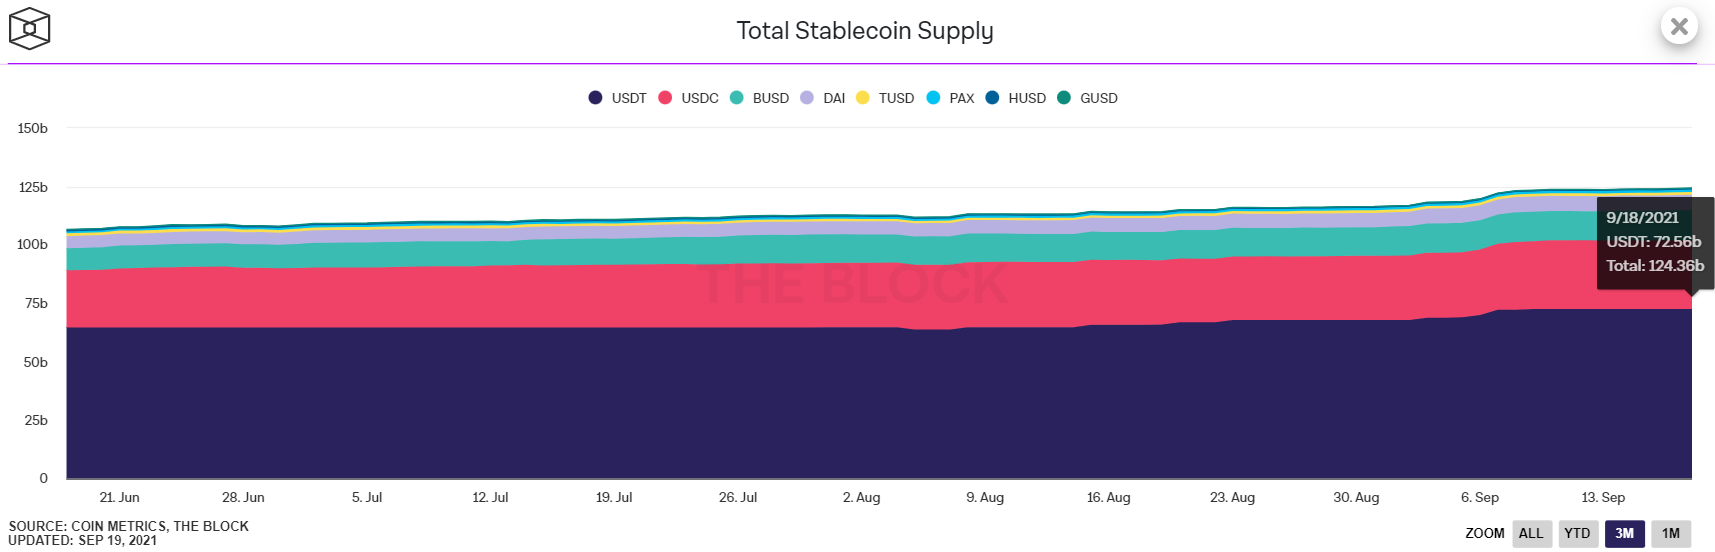
Task: Hide the BUSD series from the legend
Action: click(x=759, y=98)
